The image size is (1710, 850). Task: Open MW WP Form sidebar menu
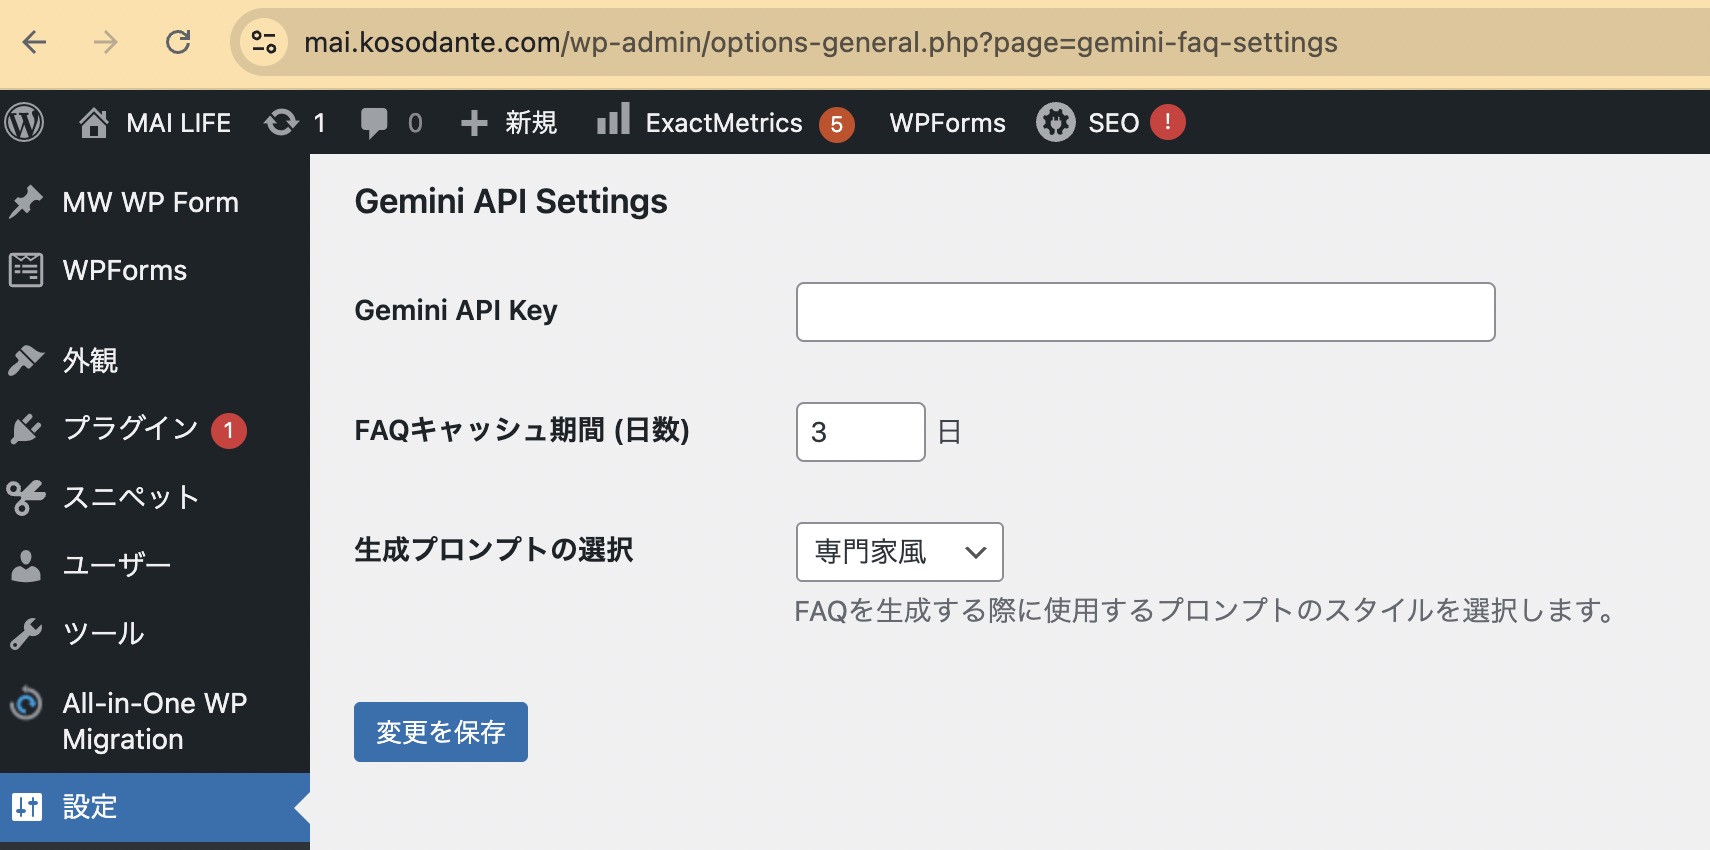(150, 202)
